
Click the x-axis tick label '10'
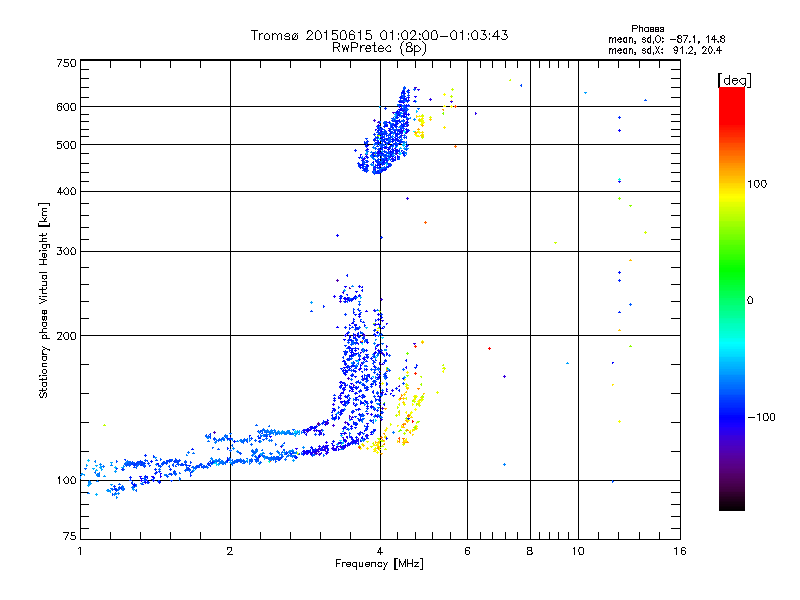pos(578,551)
